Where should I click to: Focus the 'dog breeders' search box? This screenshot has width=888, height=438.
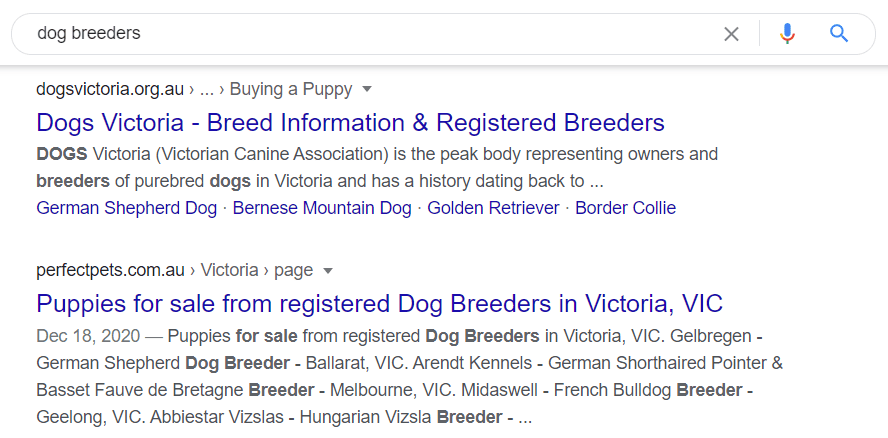pos(370,34)
